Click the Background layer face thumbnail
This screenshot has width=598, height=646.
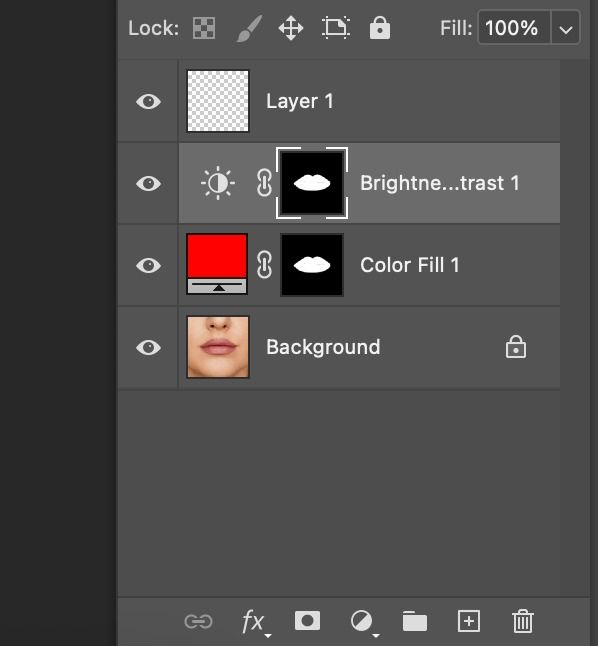(x=218, y=347)
